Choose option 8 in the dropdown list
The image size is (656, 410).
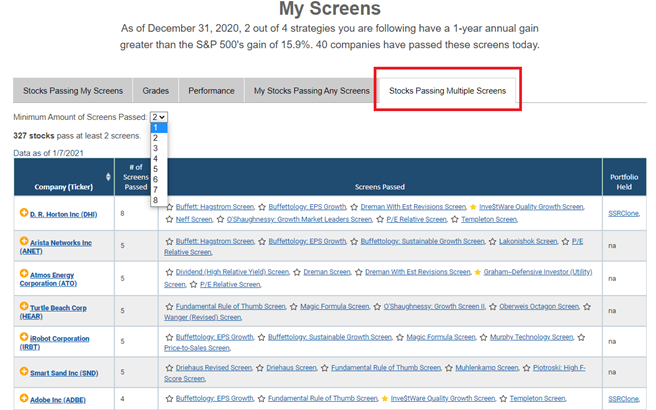[159, 200]
